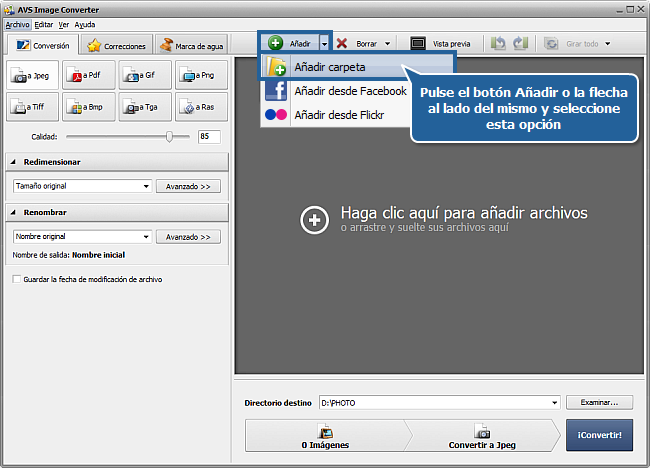Image resolution: width=650 pixels, height=468 pixels.
Task: Select the 'a Jpeg' output format button
Action: 32,75
